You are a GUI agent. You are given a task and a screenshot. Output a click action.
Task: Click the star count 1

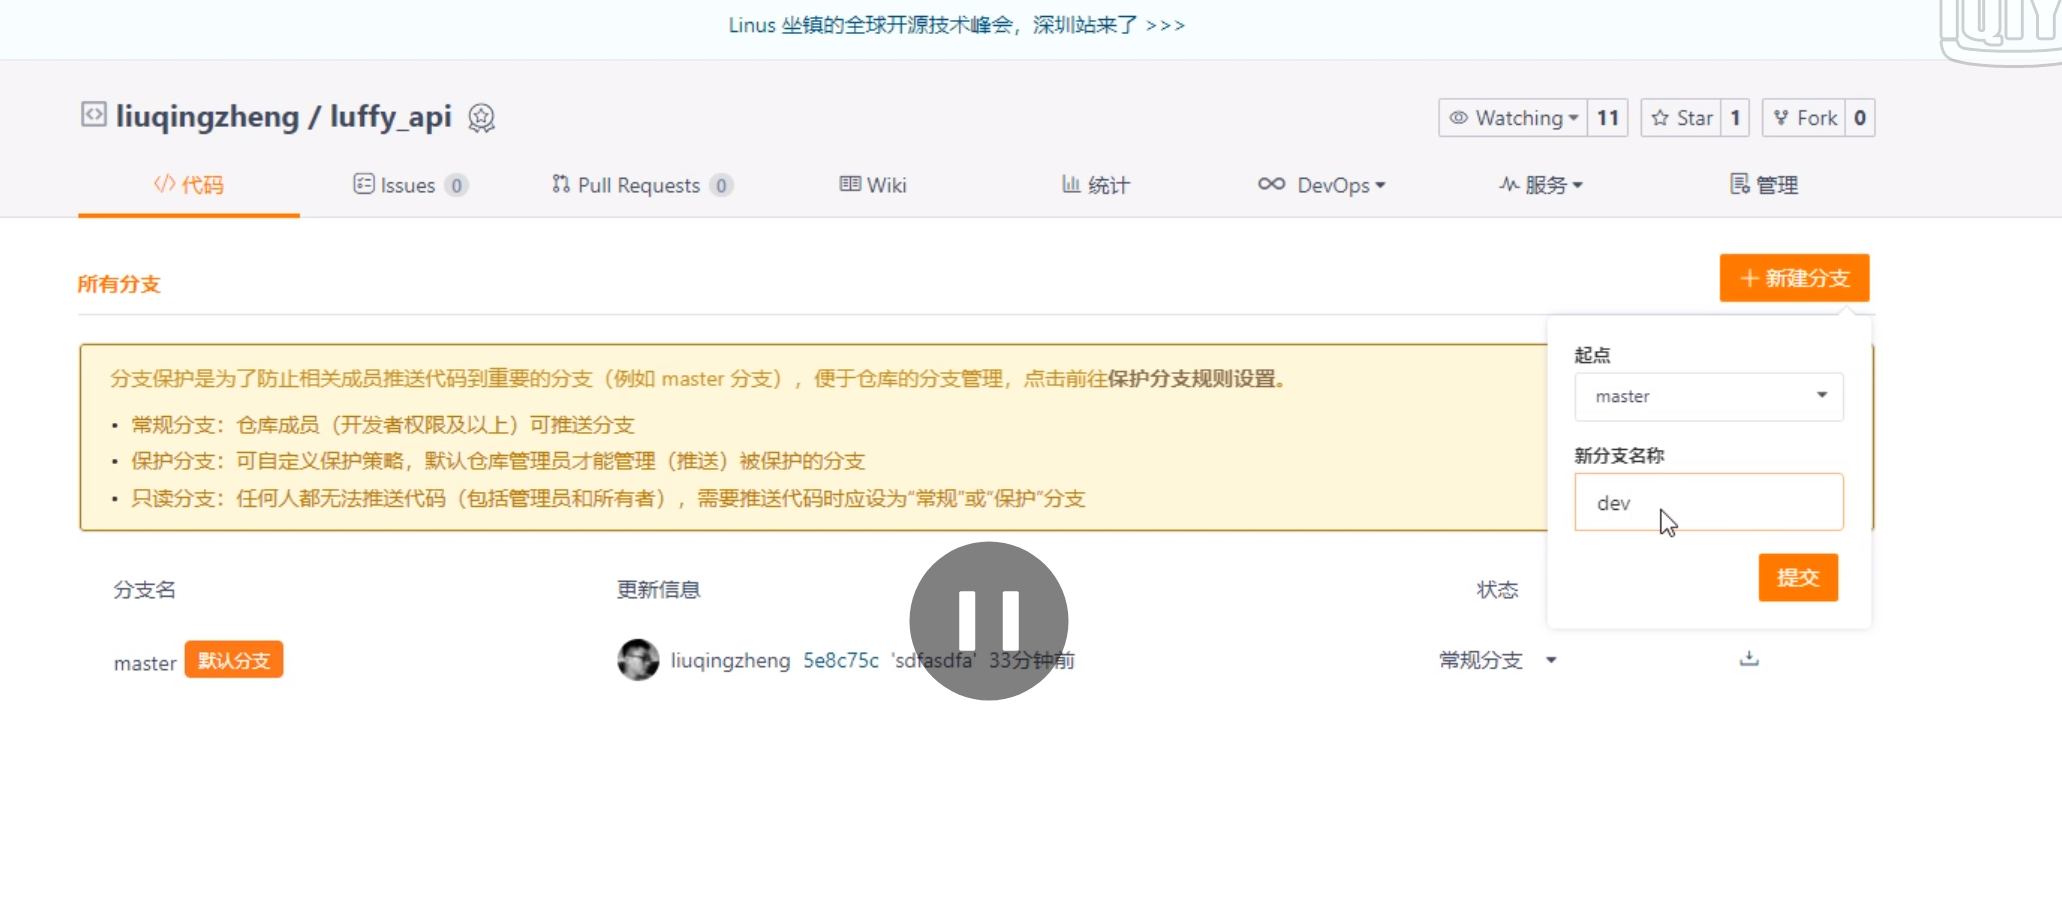coord(1735,118)
